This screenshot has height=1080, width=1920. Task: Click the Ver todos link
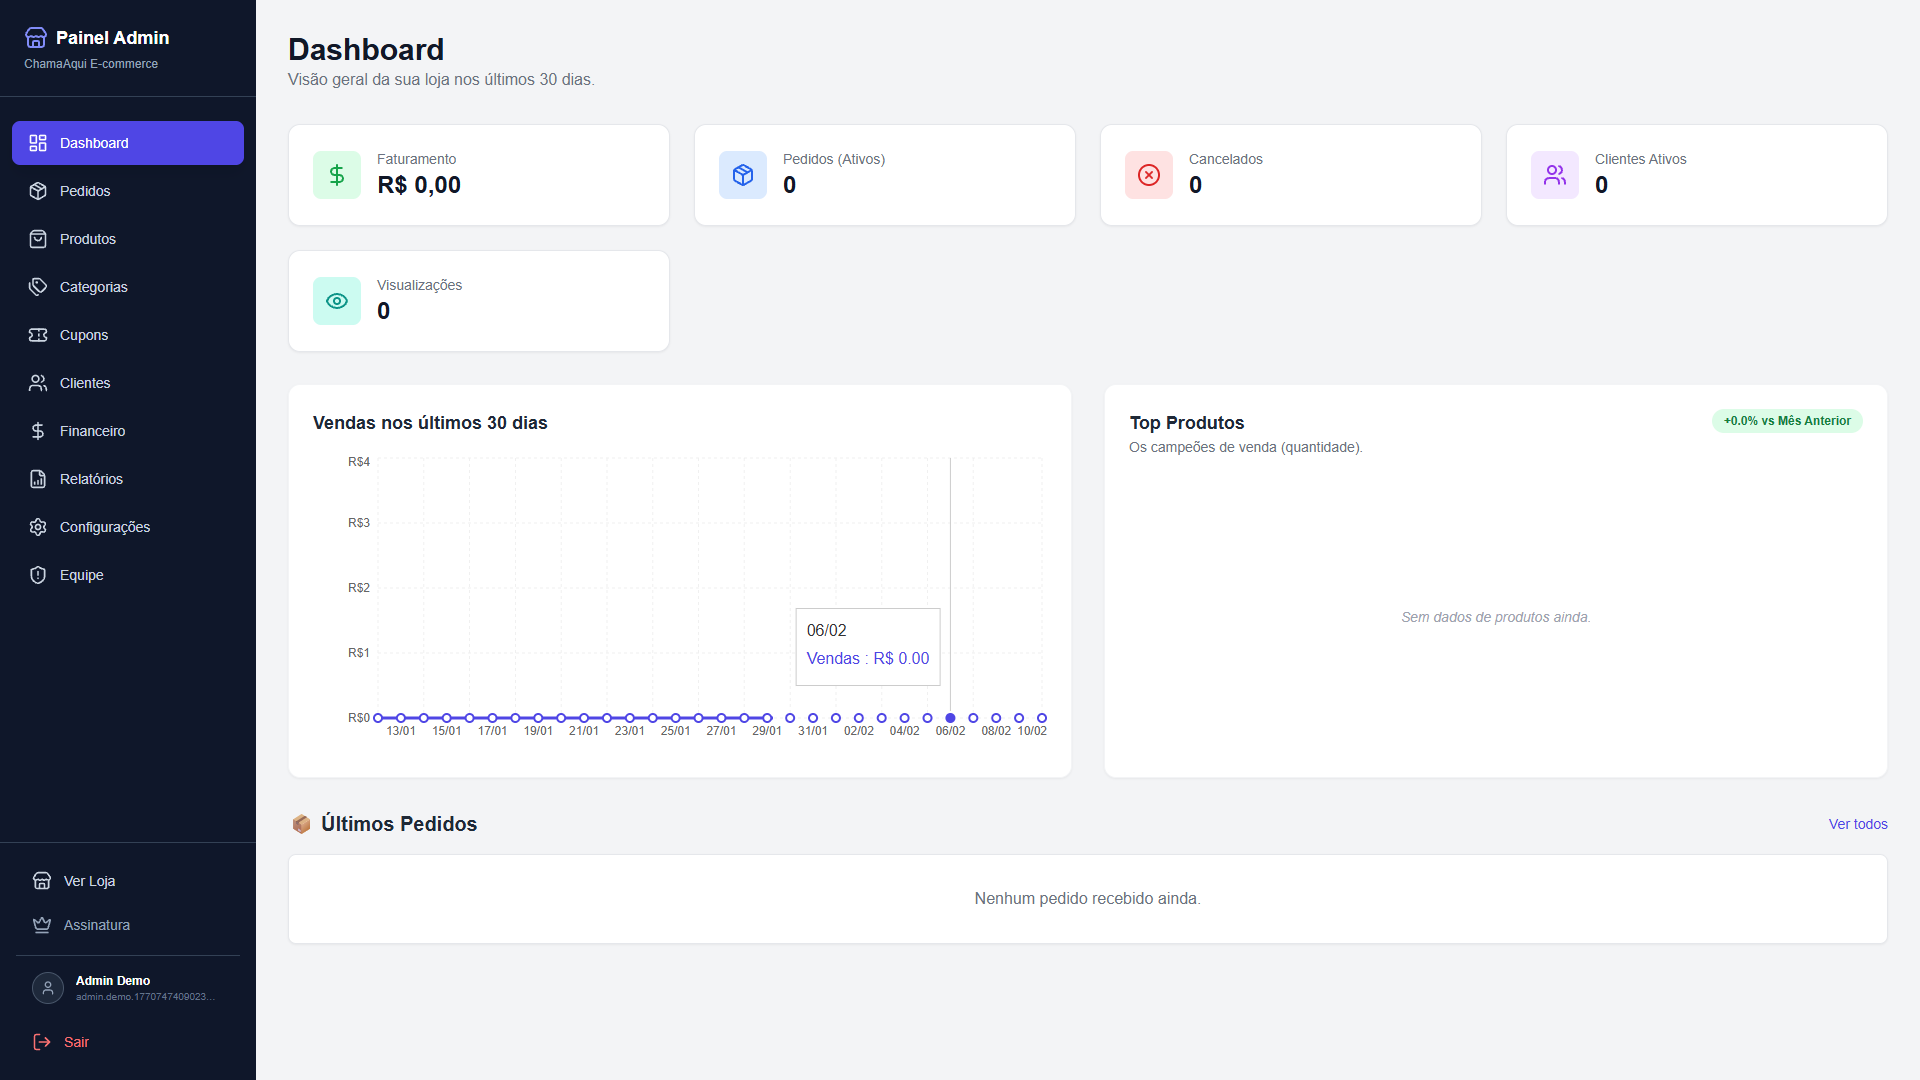pyautogui.click(x=1857, y=824)
